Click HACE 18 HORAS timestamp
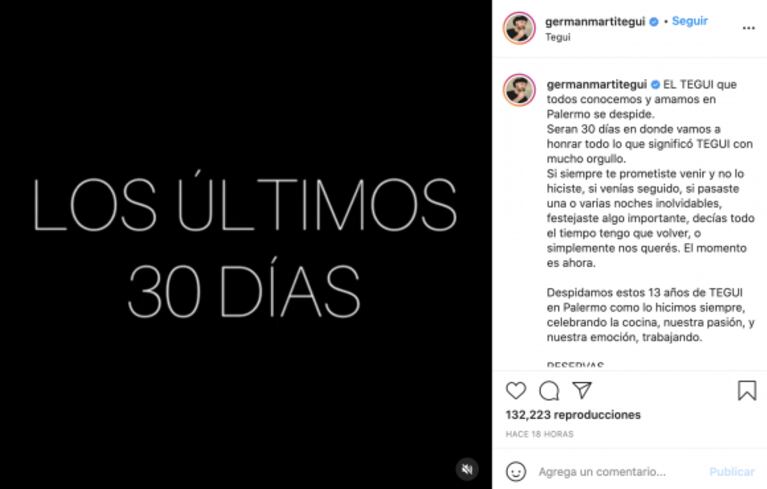The width and height of the screenshot is (767, 489). click(x=539, y=434)
